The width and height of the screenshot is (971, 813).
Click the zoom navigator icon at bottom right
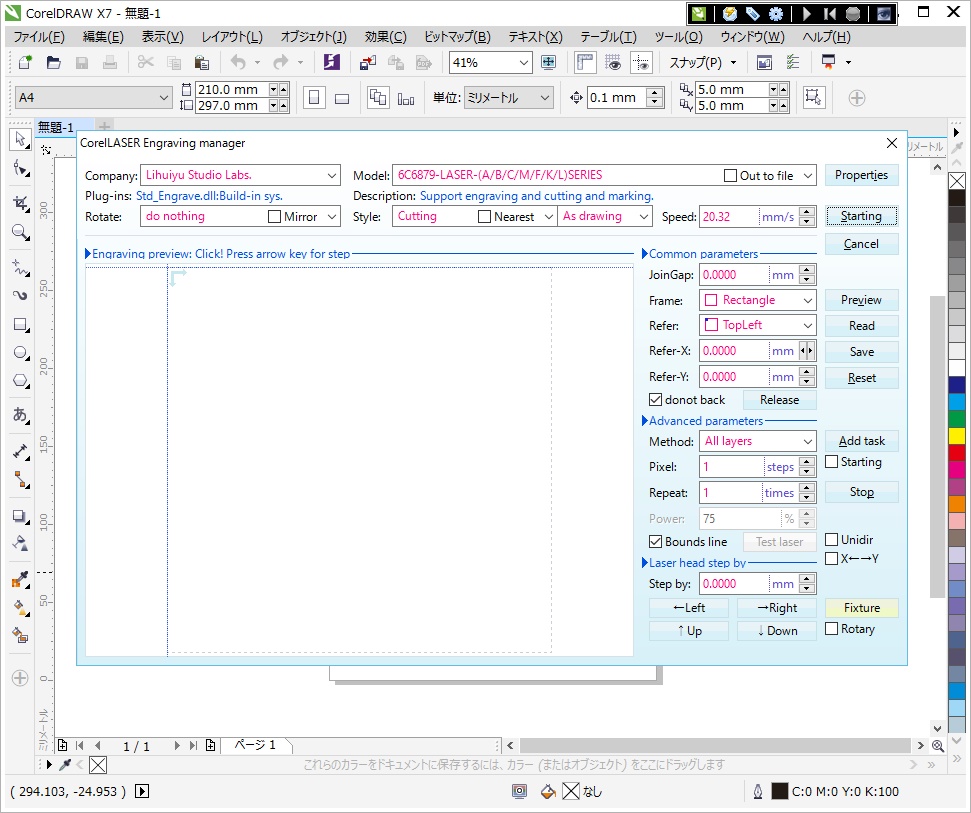point(938,746)
